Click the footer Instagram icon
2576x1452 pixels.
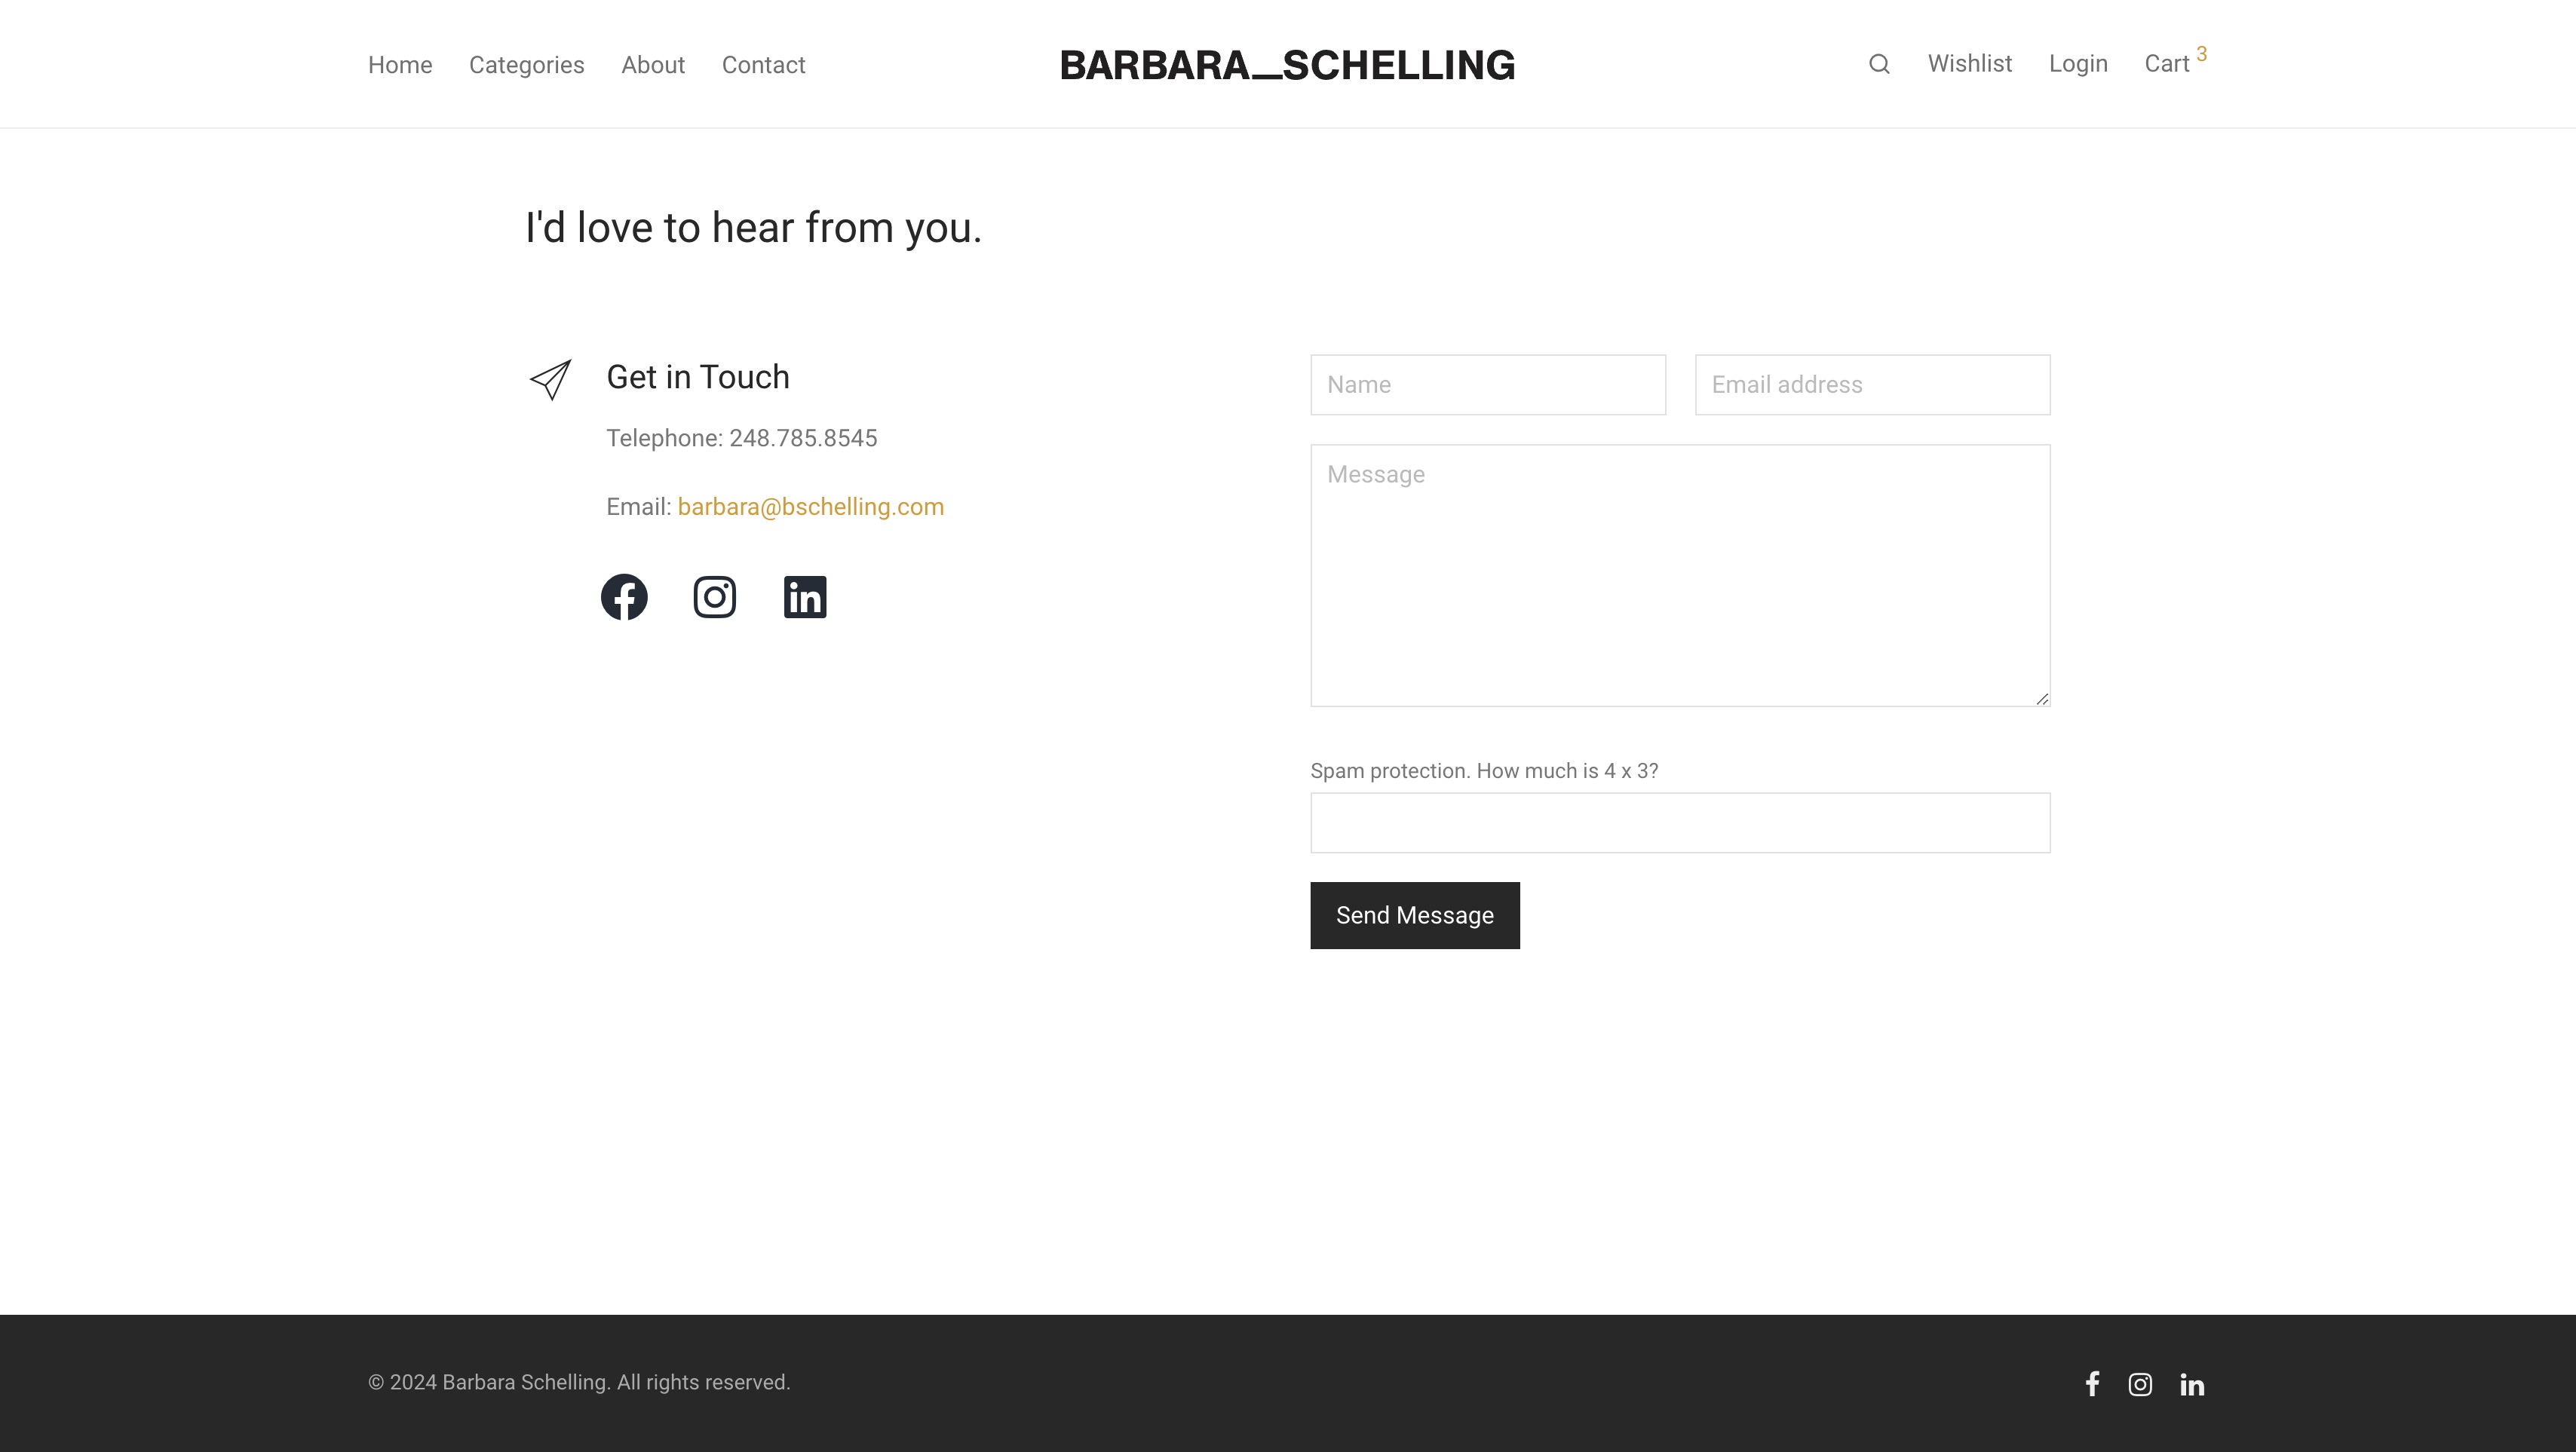pyautogui.click(x=2140, y=1384)
